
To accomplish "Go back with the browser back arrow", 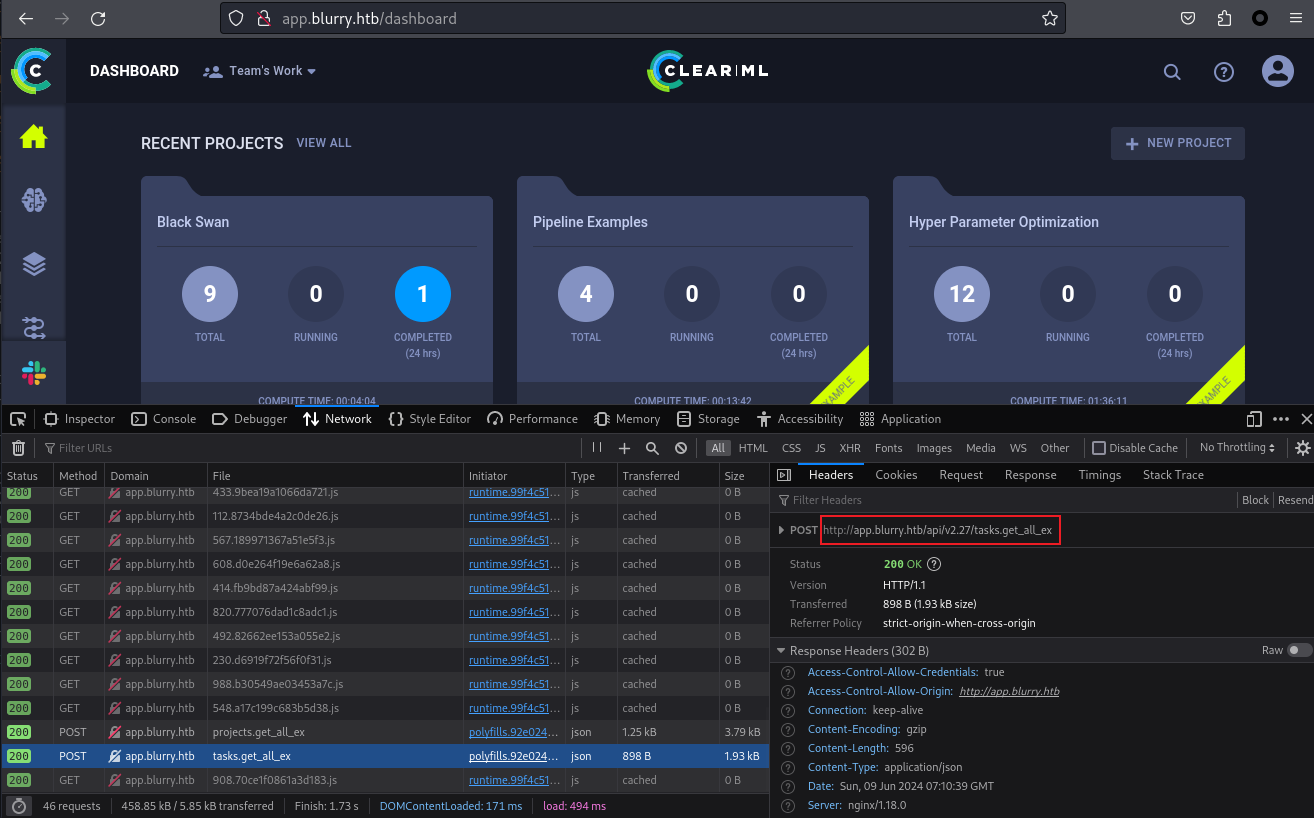I will (26, 18).
